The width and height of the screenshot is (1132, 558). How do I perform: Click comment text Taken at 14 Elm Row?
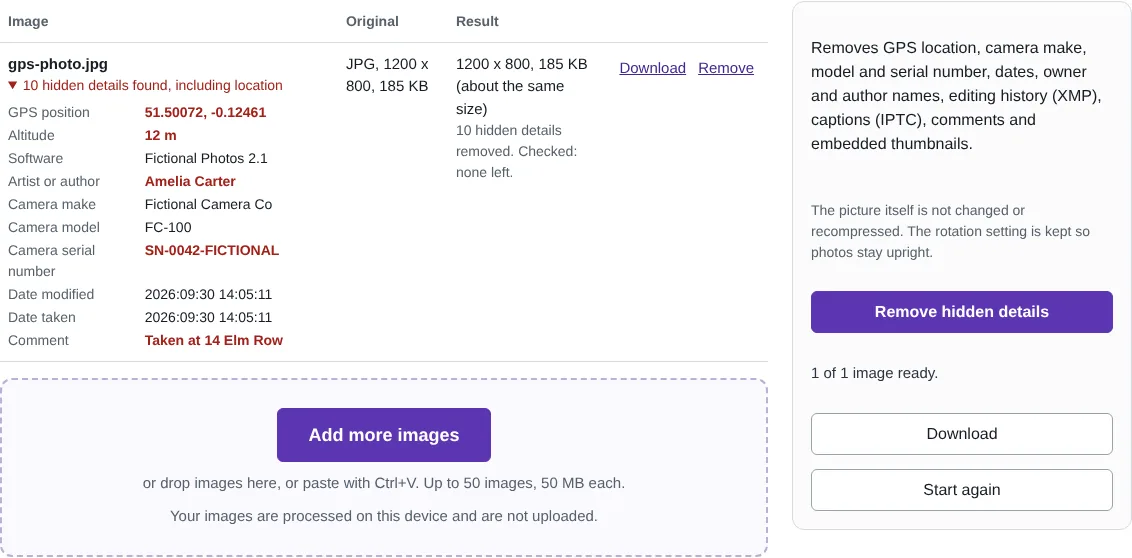point(214,341)
